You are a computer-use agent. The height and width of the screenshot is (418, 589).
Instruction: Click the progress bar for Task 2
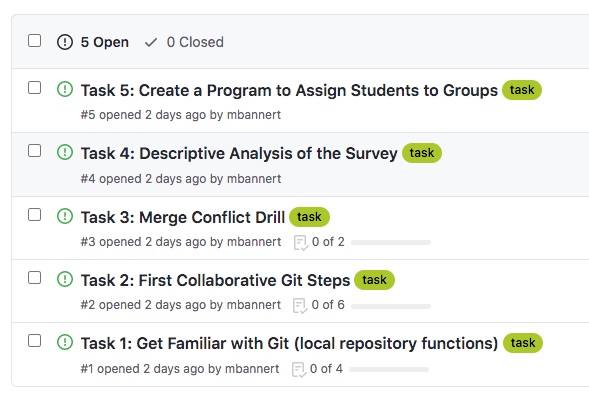point(391,306)
